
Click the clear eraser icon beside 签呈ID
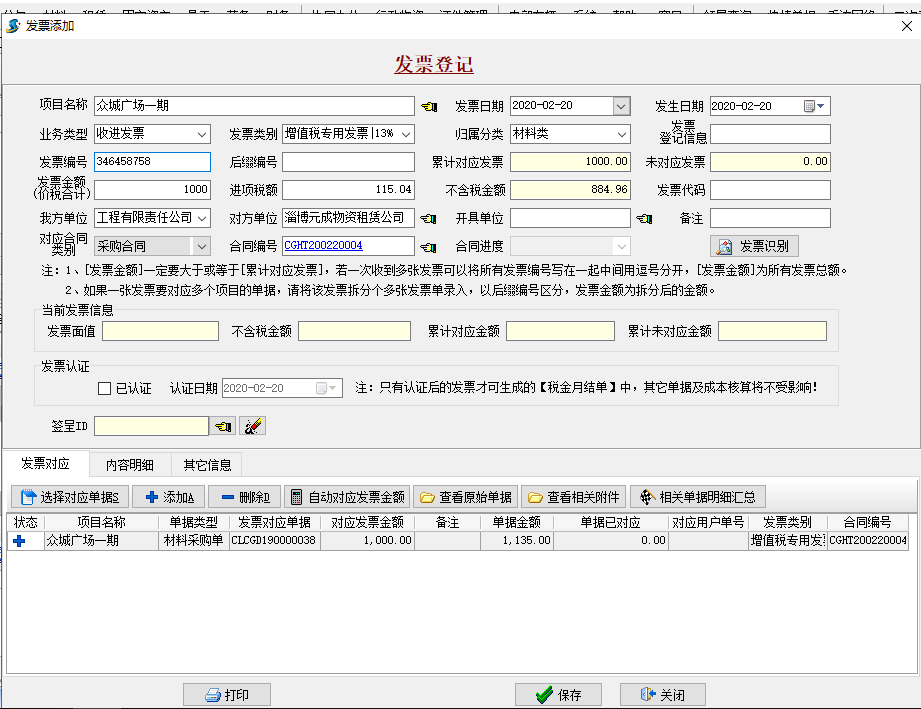pos(253,426)
